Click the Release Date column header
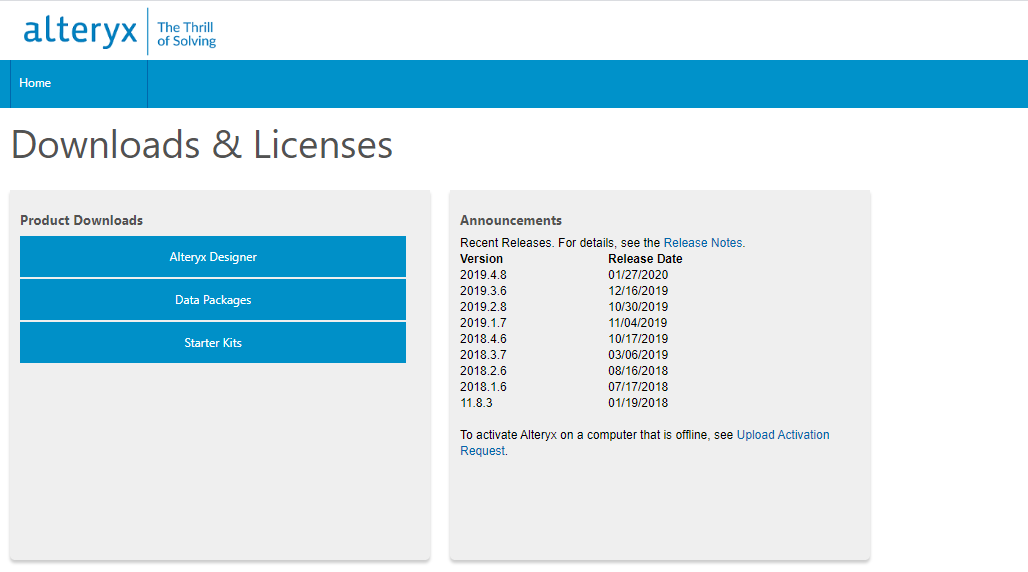Screen dimensions: 1028x572 point(645,259)
